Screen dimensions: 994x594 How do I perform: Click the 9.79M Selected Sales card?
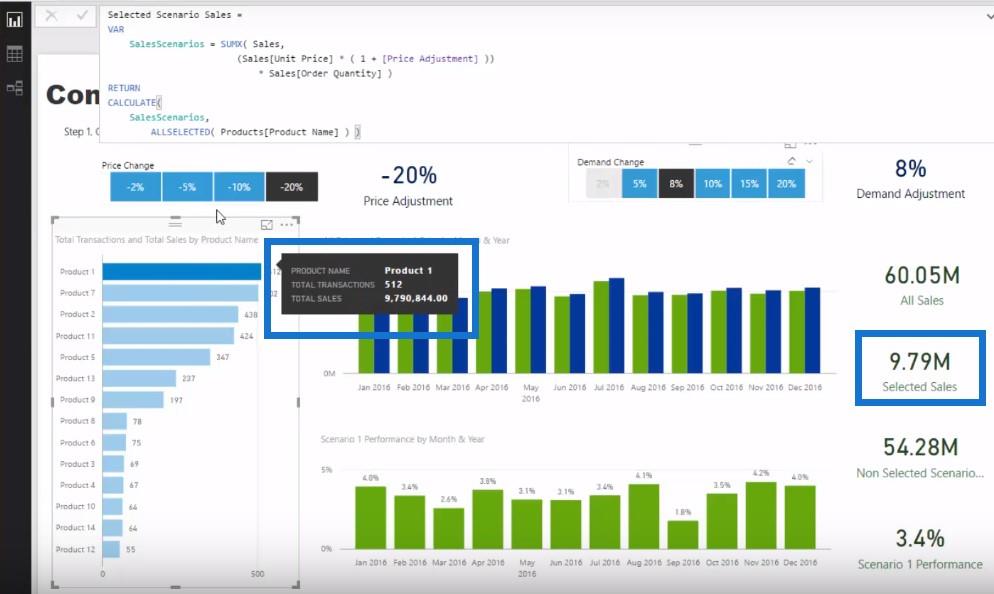(920, 371)
